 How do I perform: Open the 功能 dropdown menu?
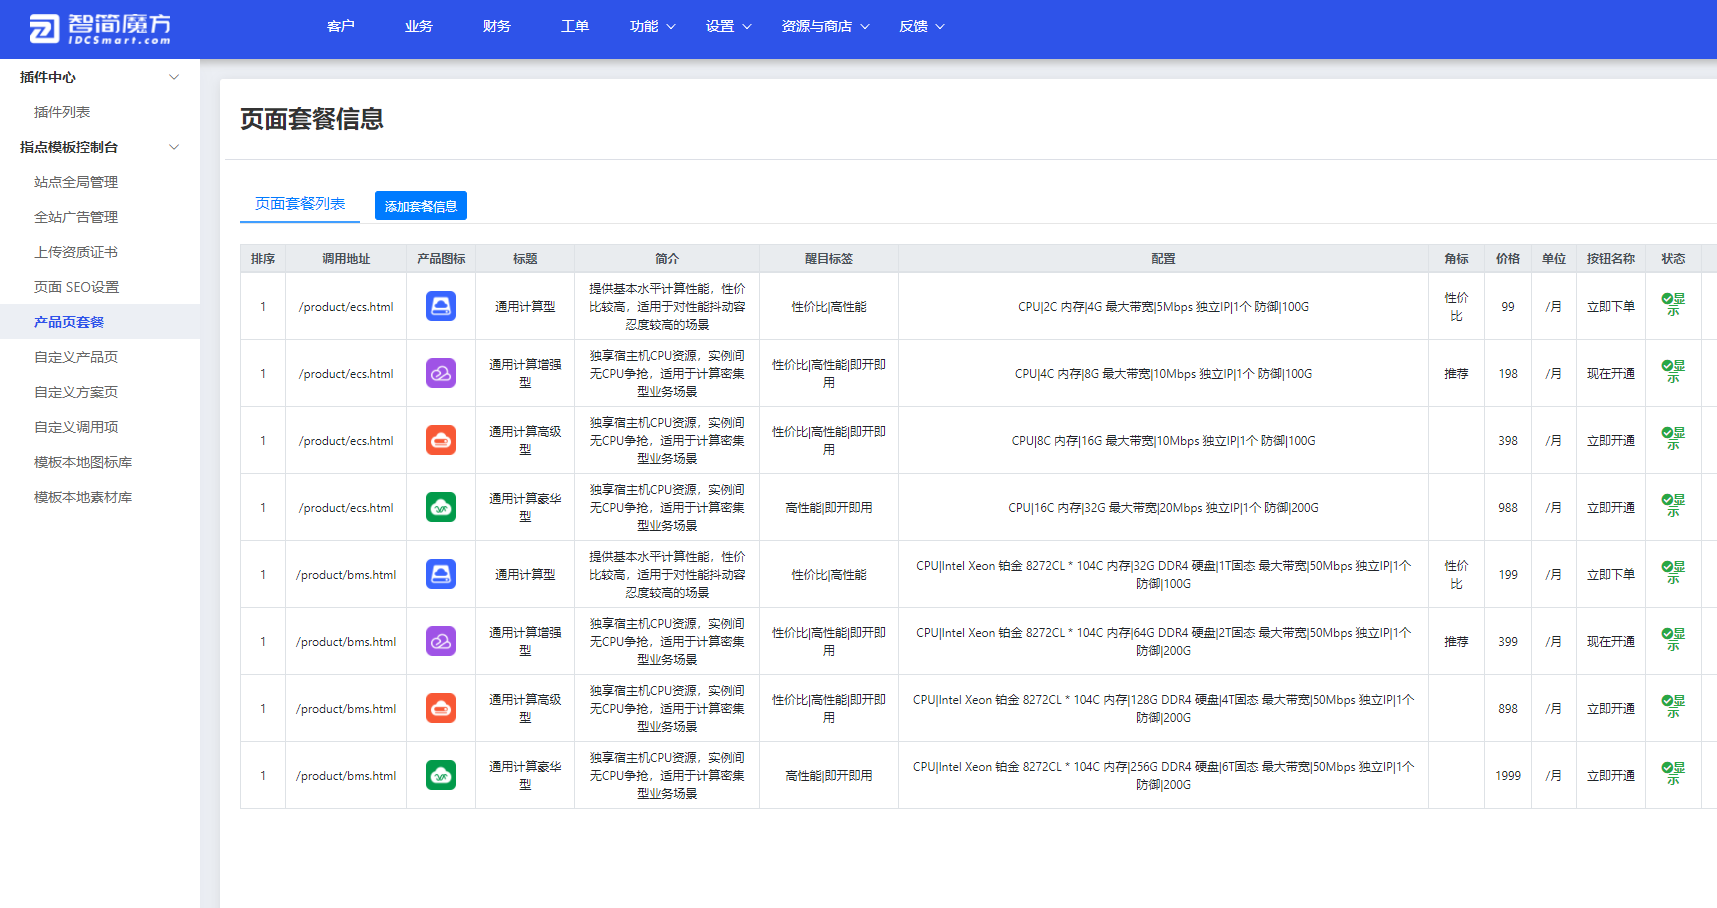[653, 26]
